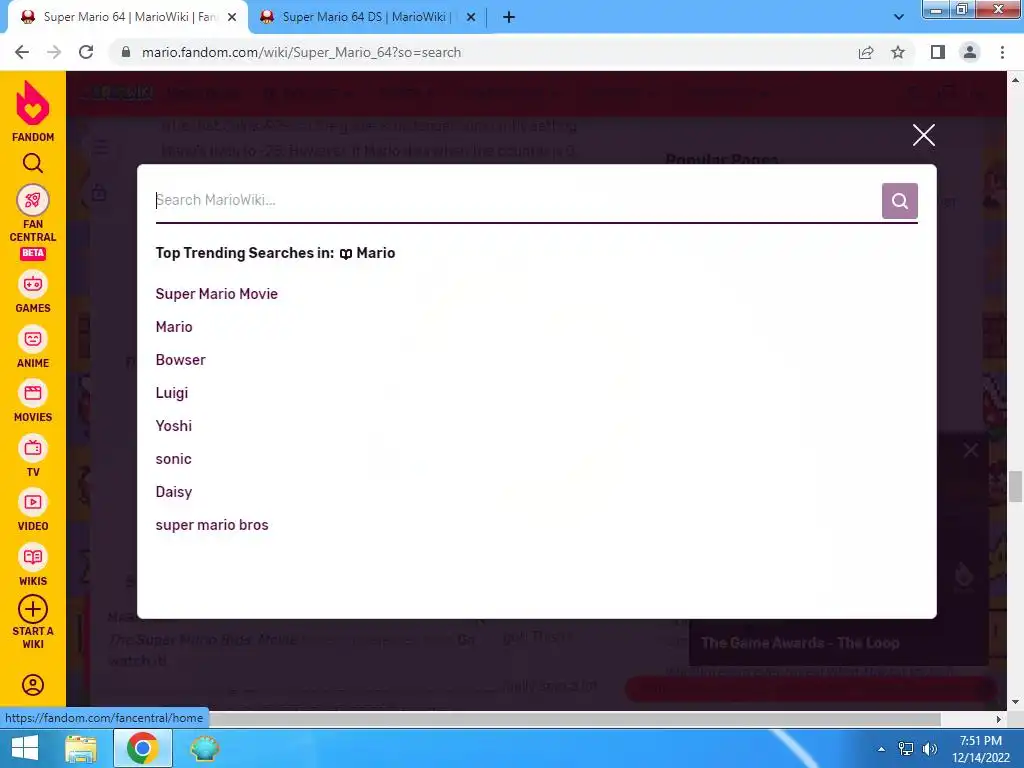Open the Anime section icon
The height and width of the screenshot is (768, 1024).
click(x=33, y=339)
